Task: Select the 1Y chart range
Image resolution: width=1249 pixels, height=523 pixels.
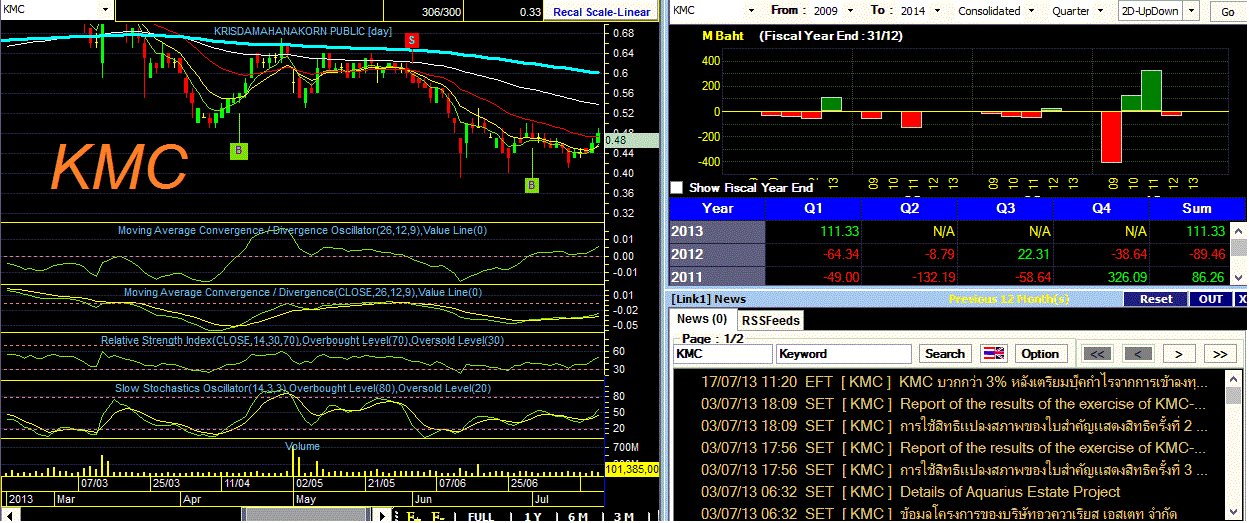Action: coord(534,516)
